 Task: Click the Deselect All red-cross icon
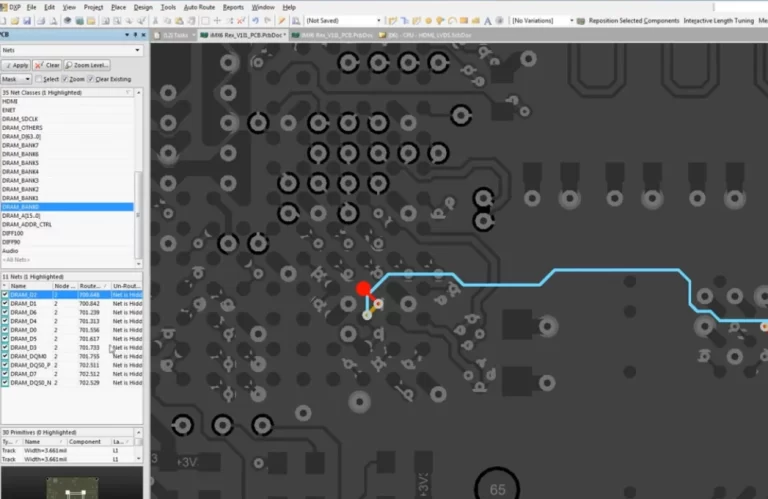[241, 21]
